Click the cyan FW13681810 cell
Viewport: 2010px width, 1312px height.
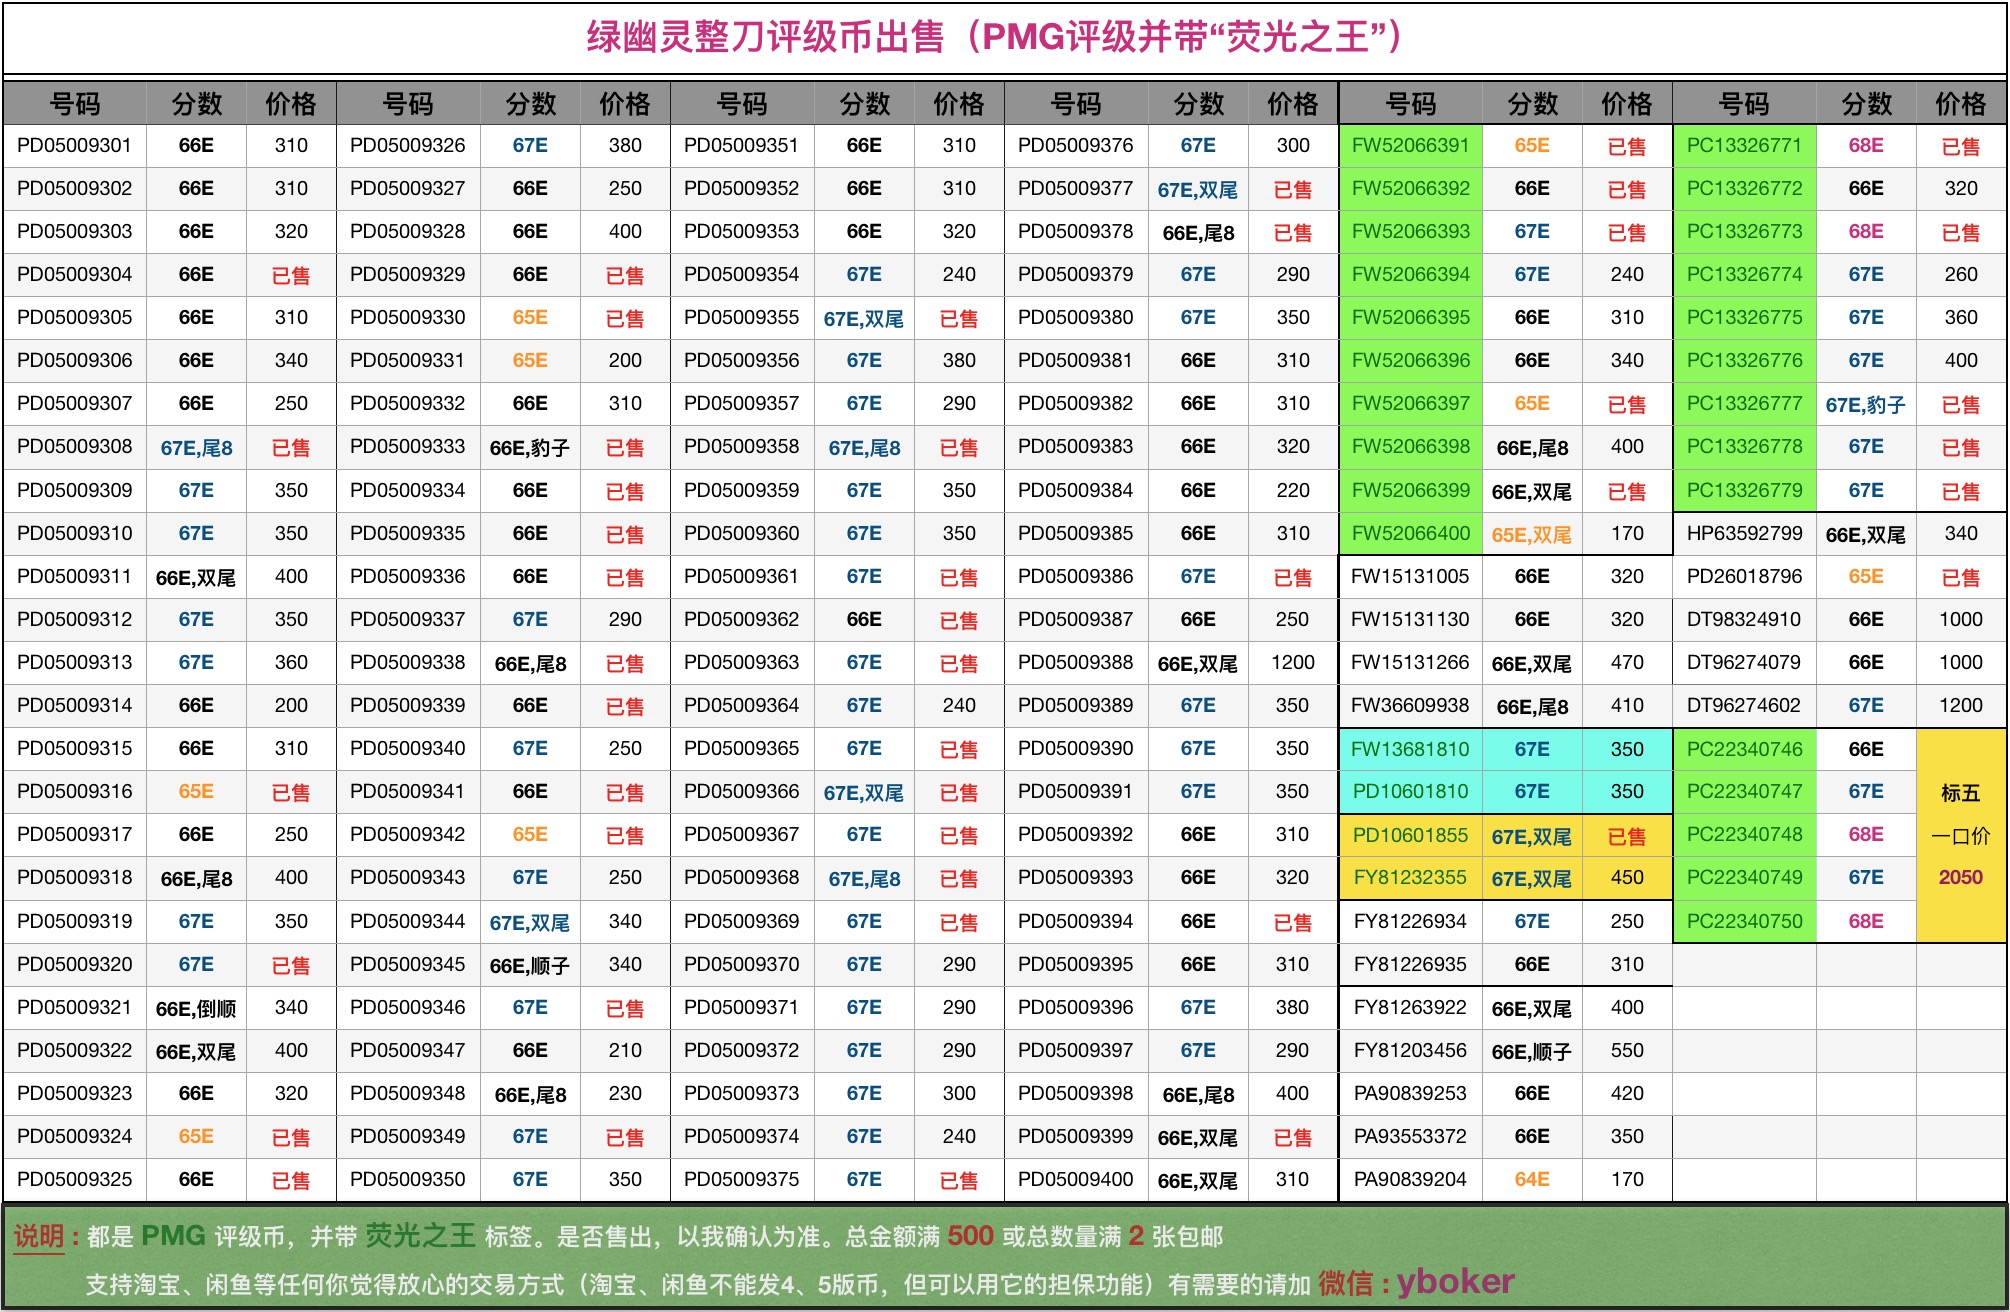click(1410, 749)
